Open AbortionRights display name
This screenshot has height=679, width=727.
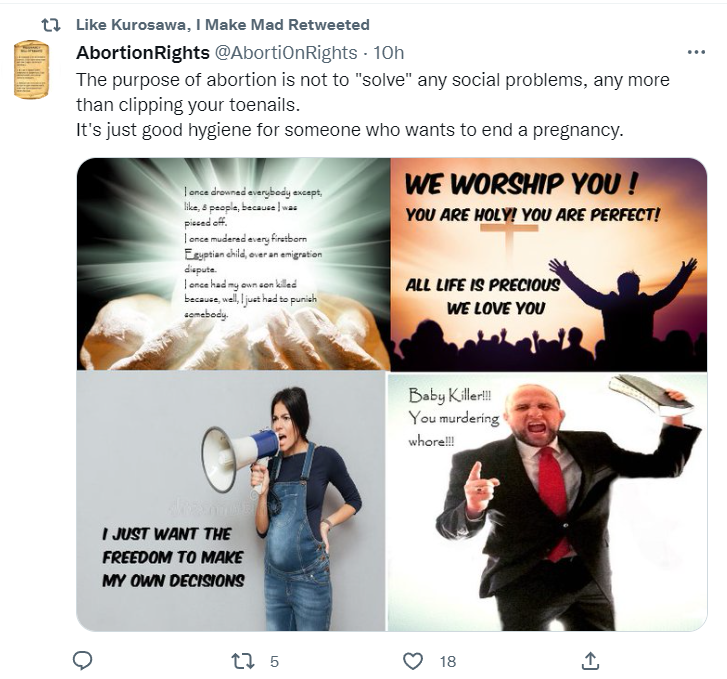point(143,53)
